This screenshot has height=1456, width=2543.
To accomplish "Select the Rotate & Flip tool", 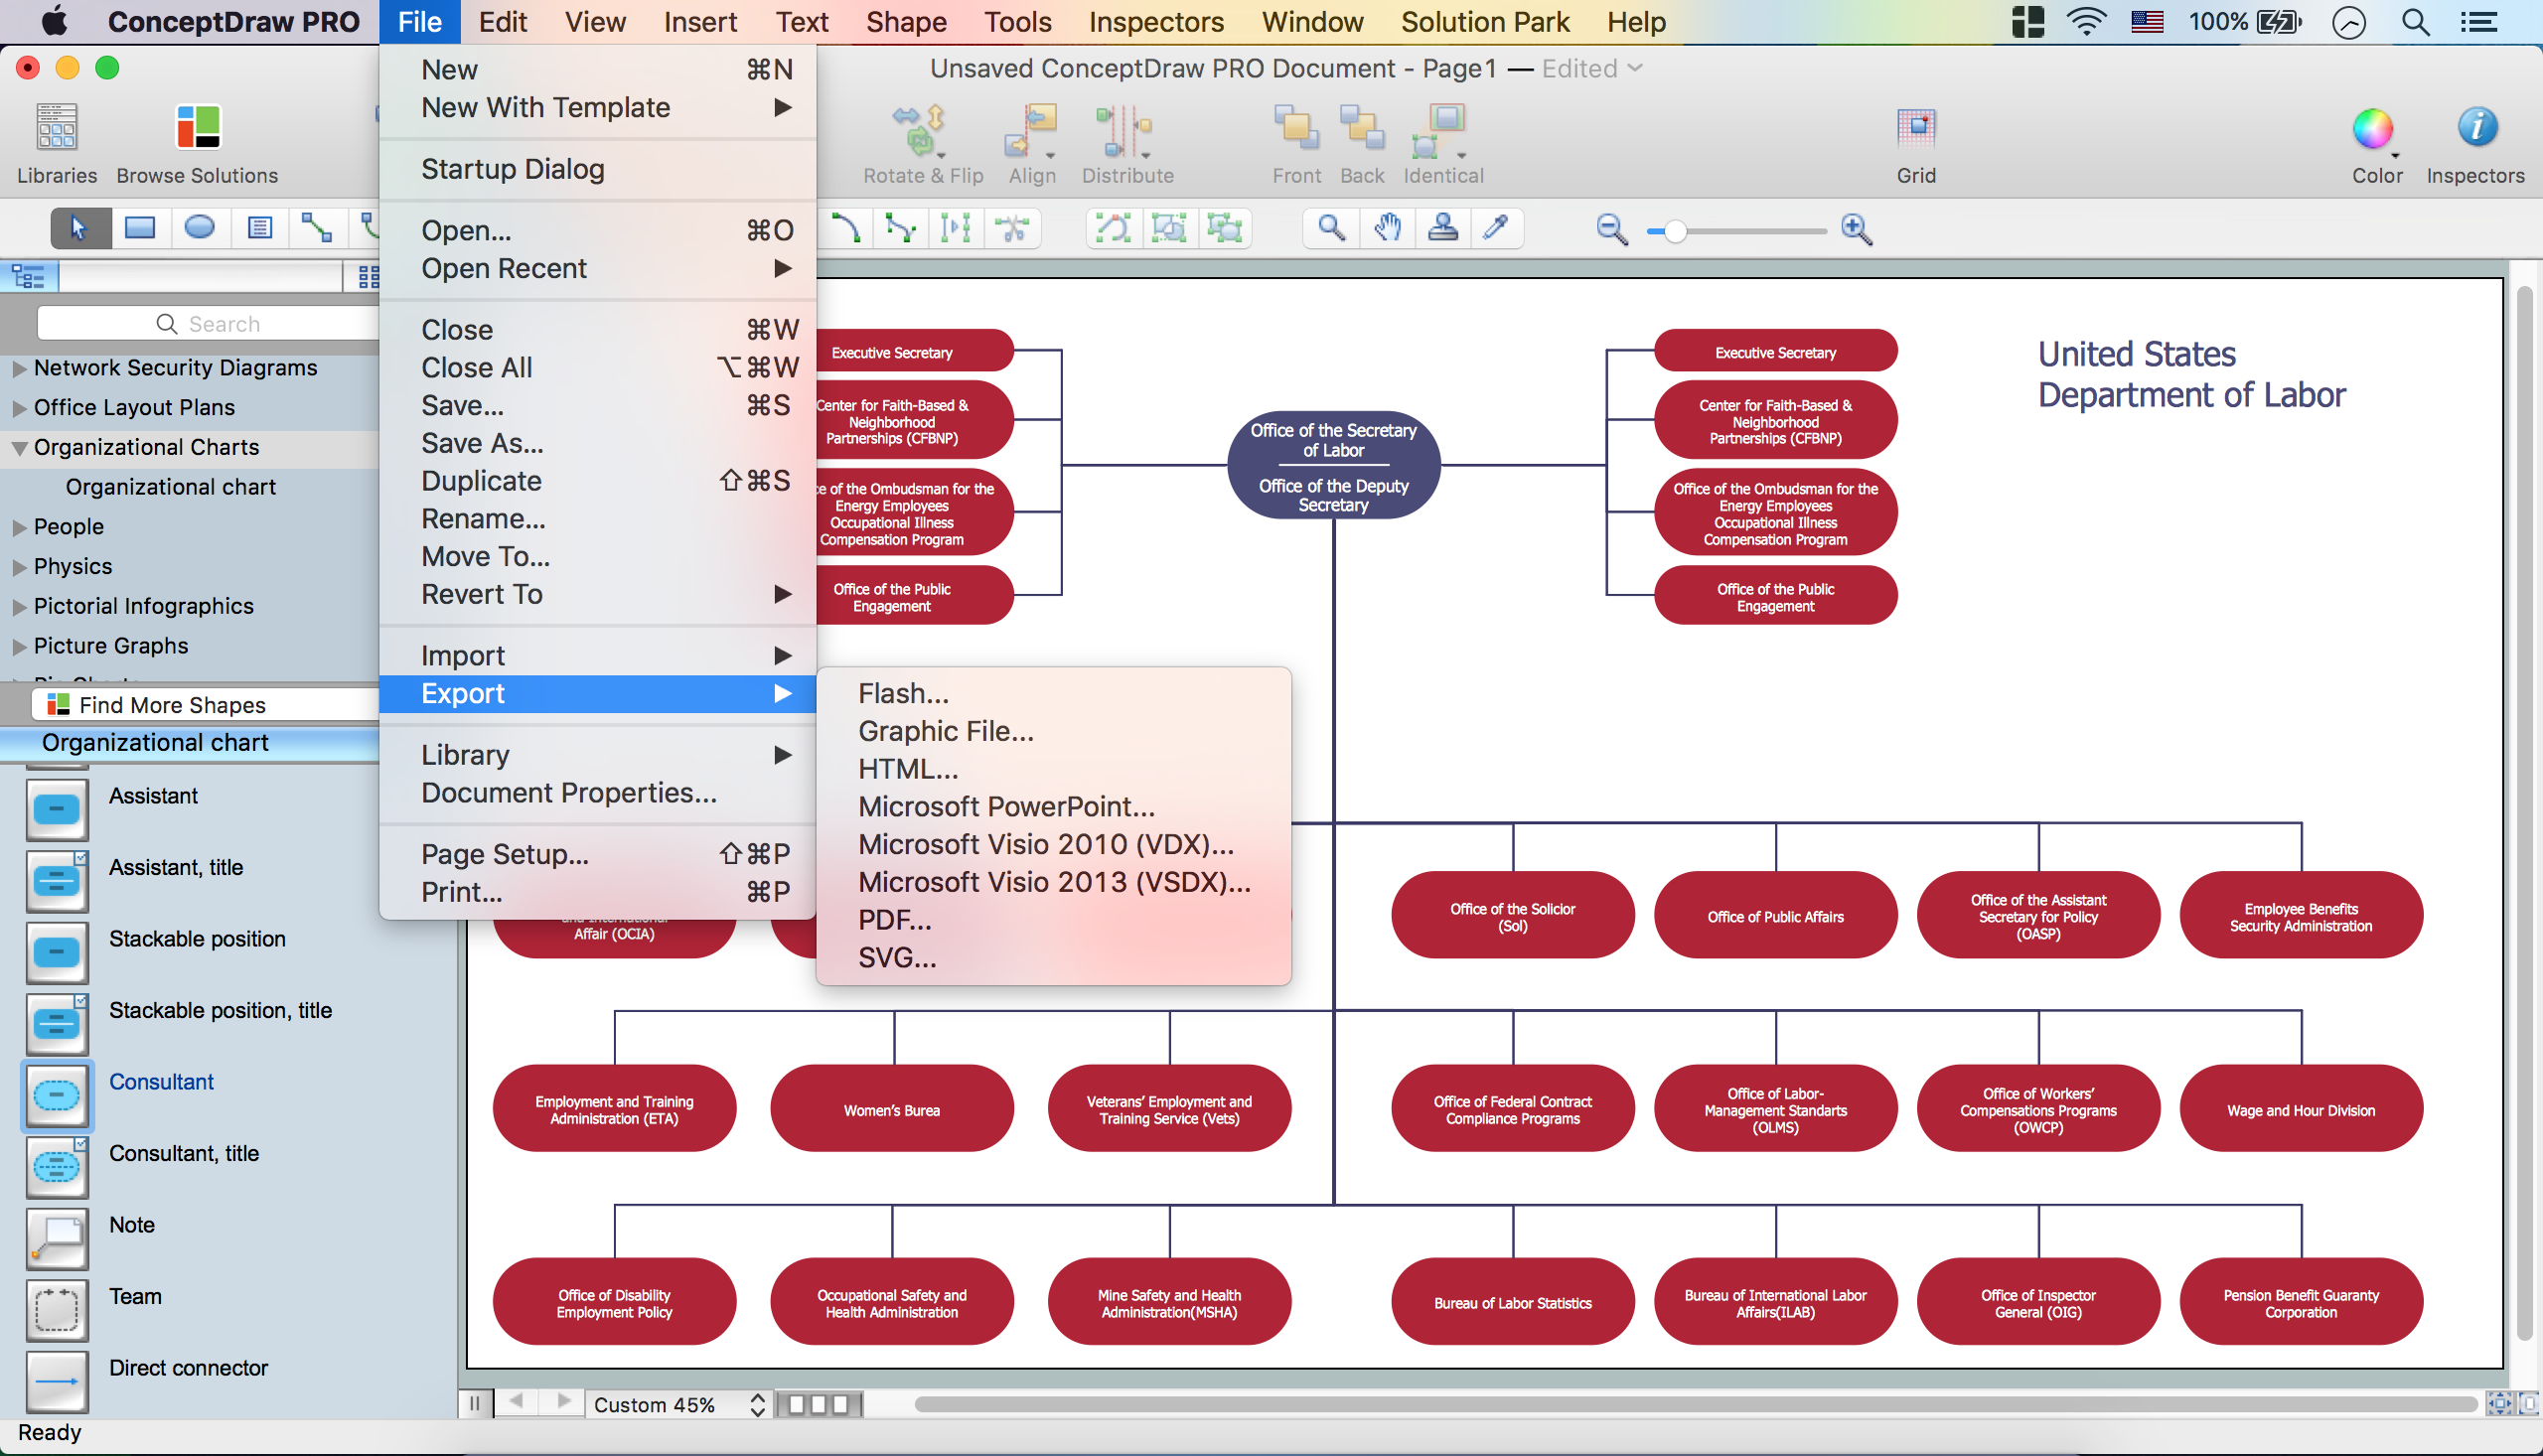I will pyautogui.click(x=921, y=141).
